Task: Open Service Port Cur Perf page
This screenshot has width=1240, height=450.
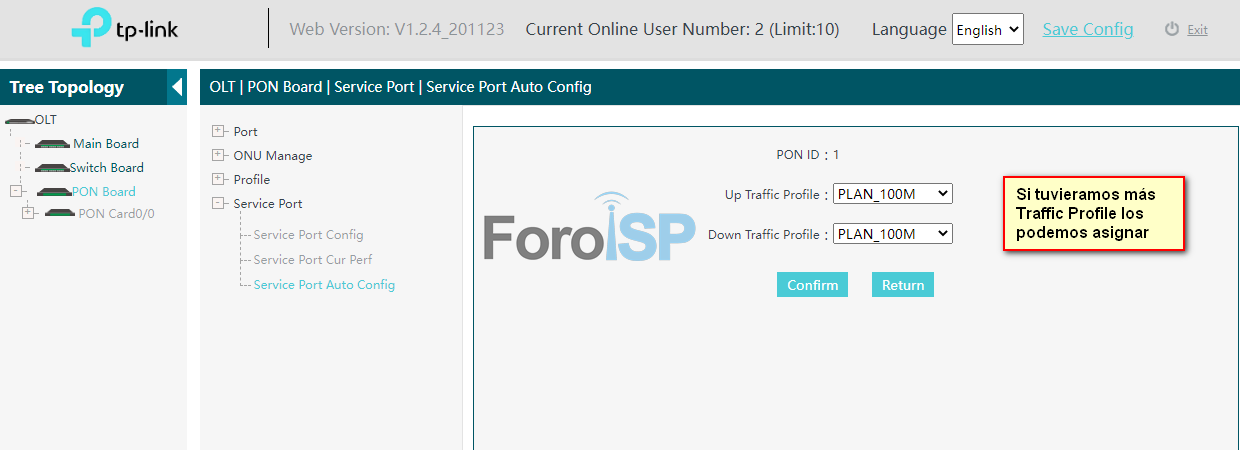Action: point(312,260)
